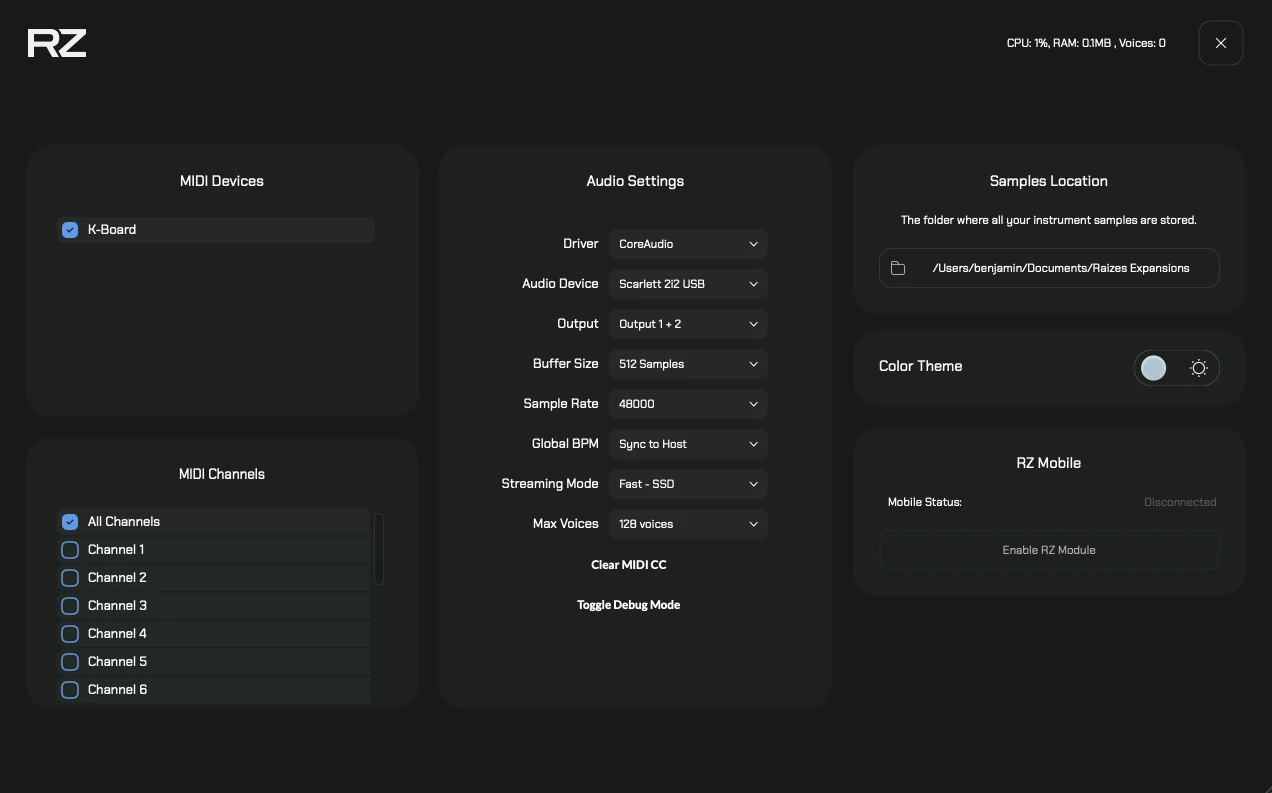Enable Channel 5
The height and width of the screenshot is (793, 1272).
[69, 661]
